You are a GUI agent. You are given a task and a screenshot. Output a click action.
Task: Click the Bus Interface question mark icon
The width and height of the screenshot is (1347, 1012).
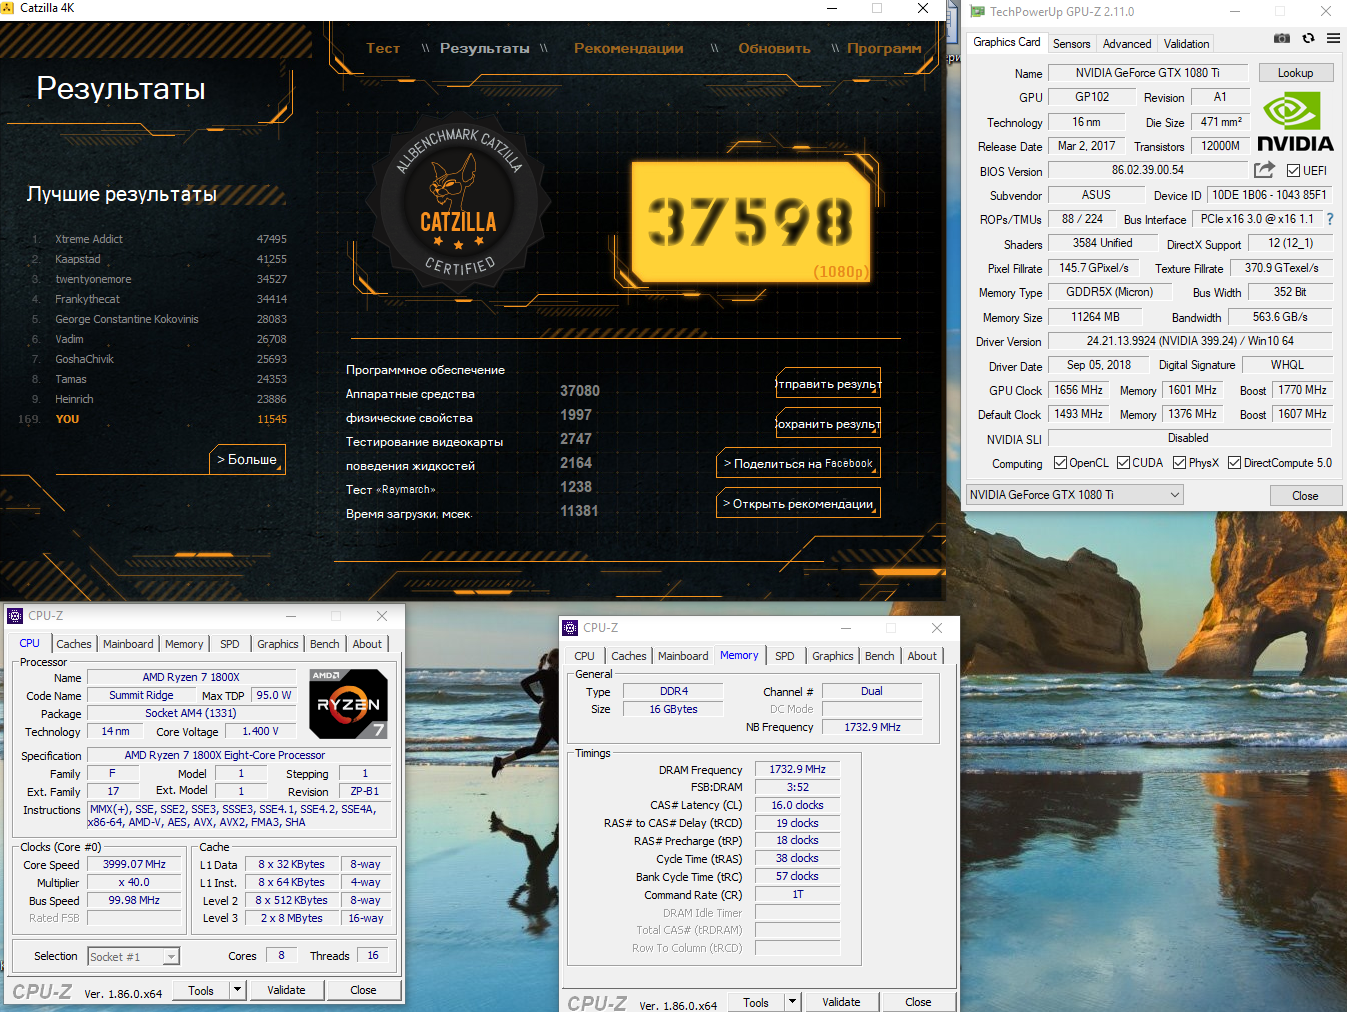pos(1330,219)
